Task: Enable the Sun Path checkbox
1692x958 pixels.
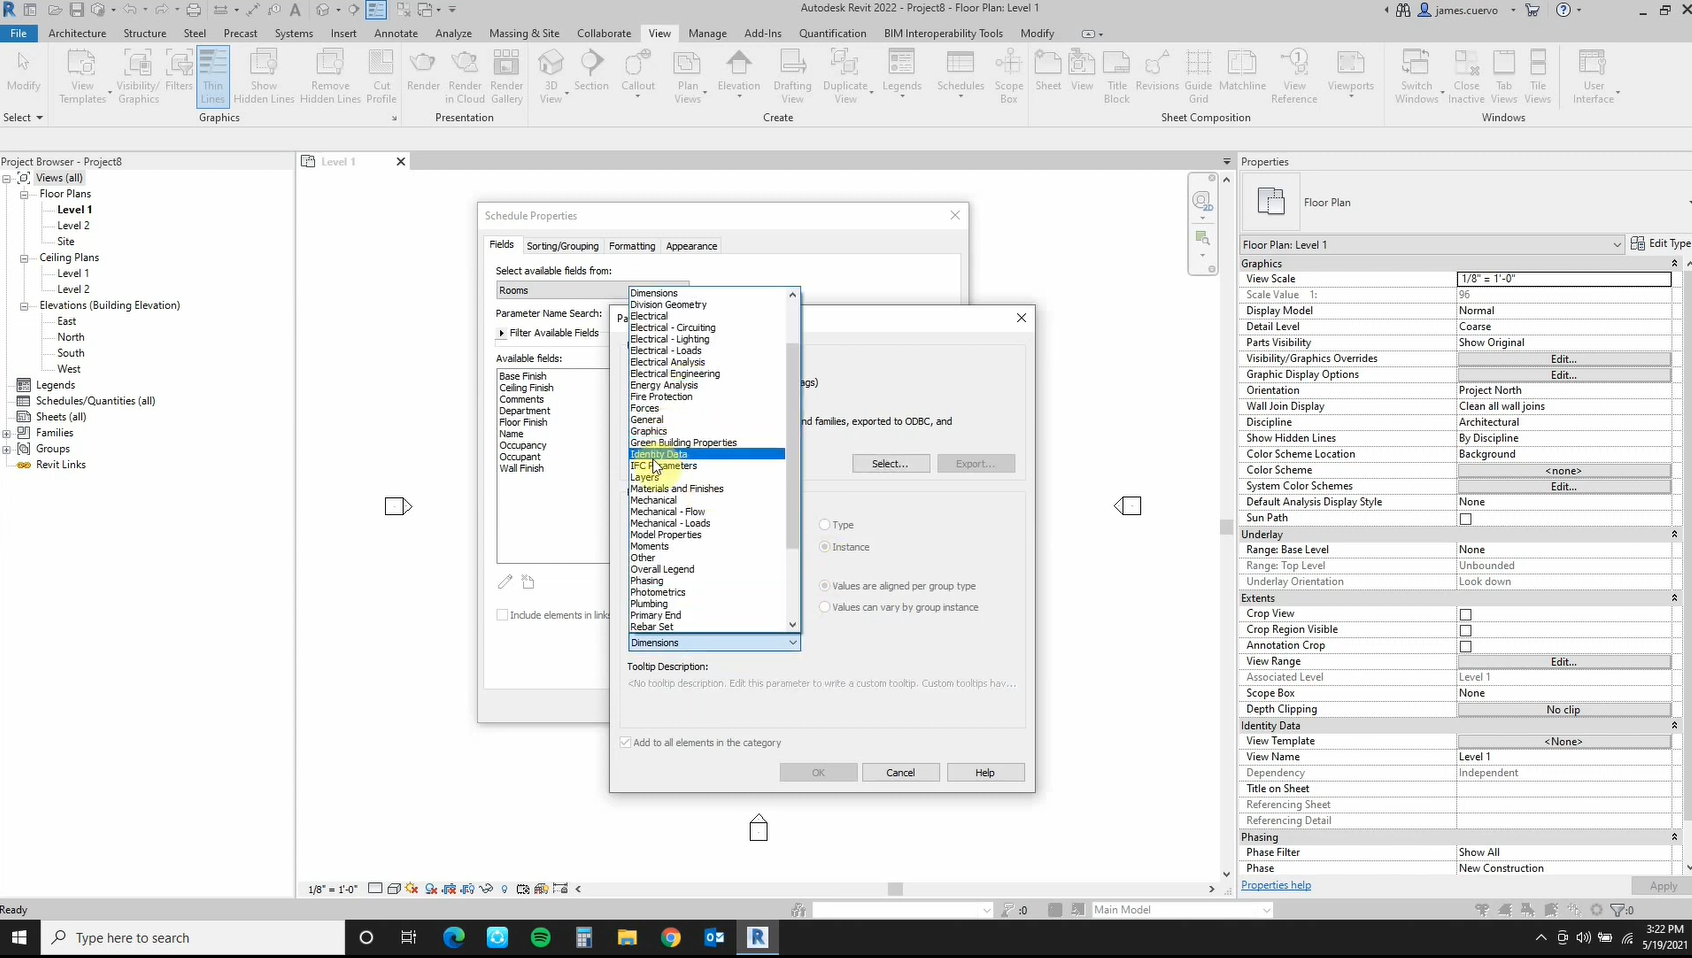Action: (1465, 519)
